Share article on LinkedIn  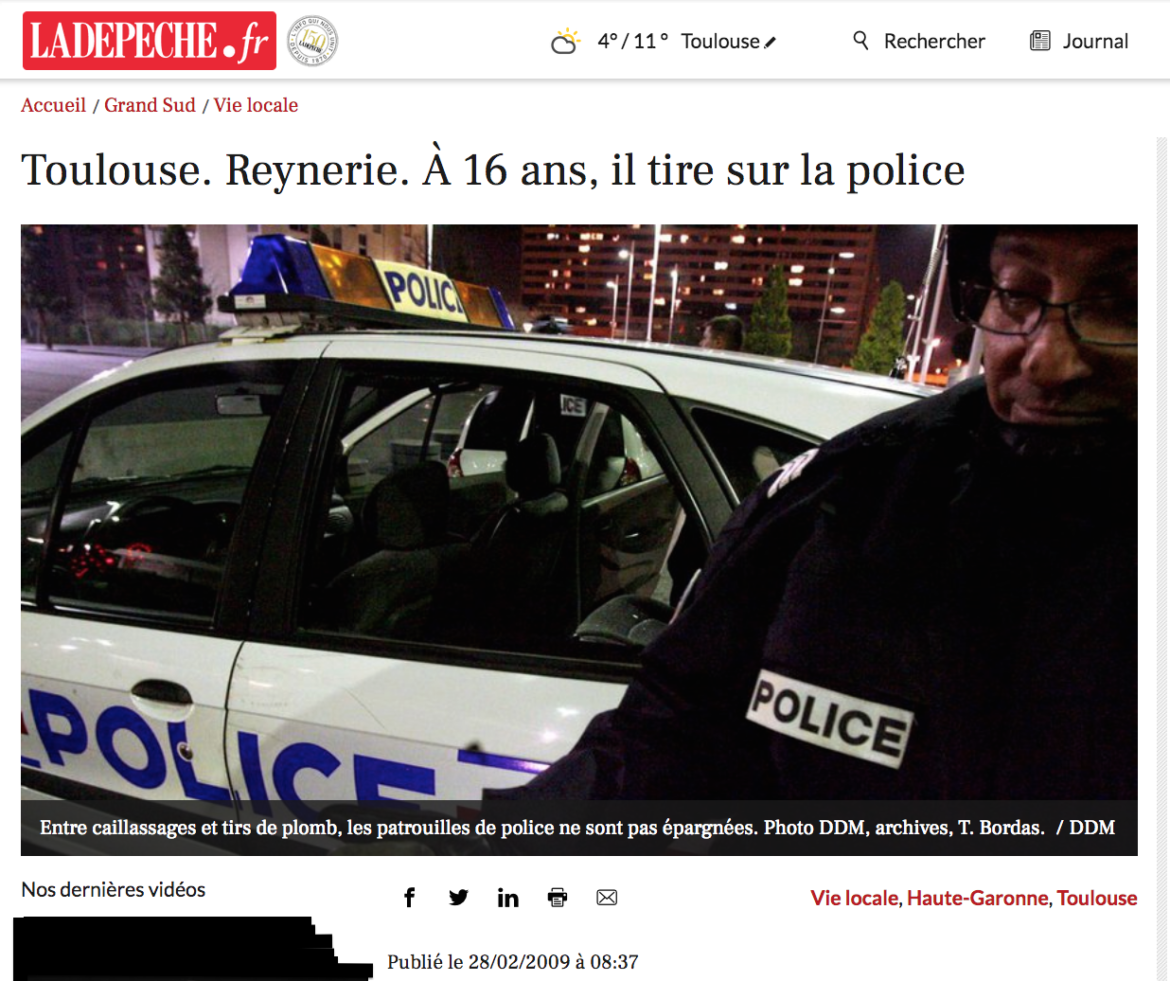(x=508, y=897)
